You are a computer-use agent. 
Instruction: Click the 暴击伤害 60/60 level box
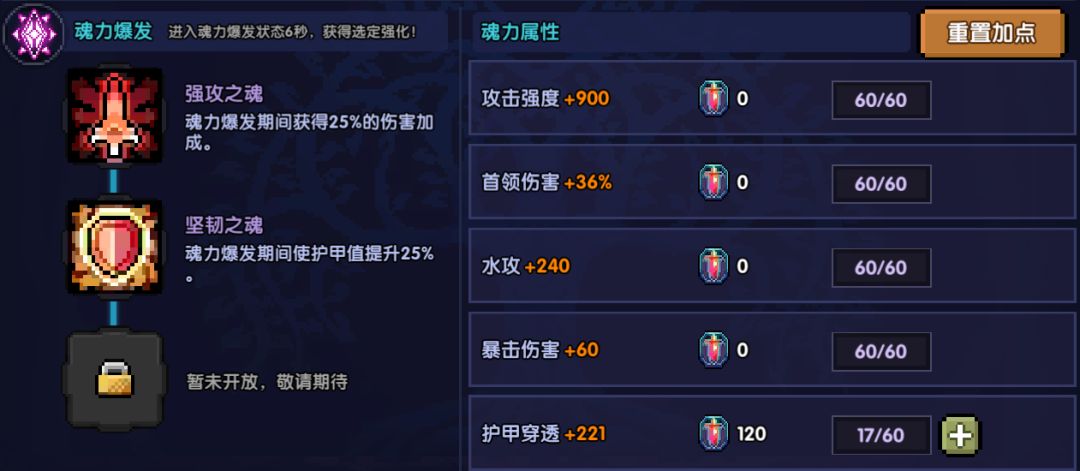(881, 352)
